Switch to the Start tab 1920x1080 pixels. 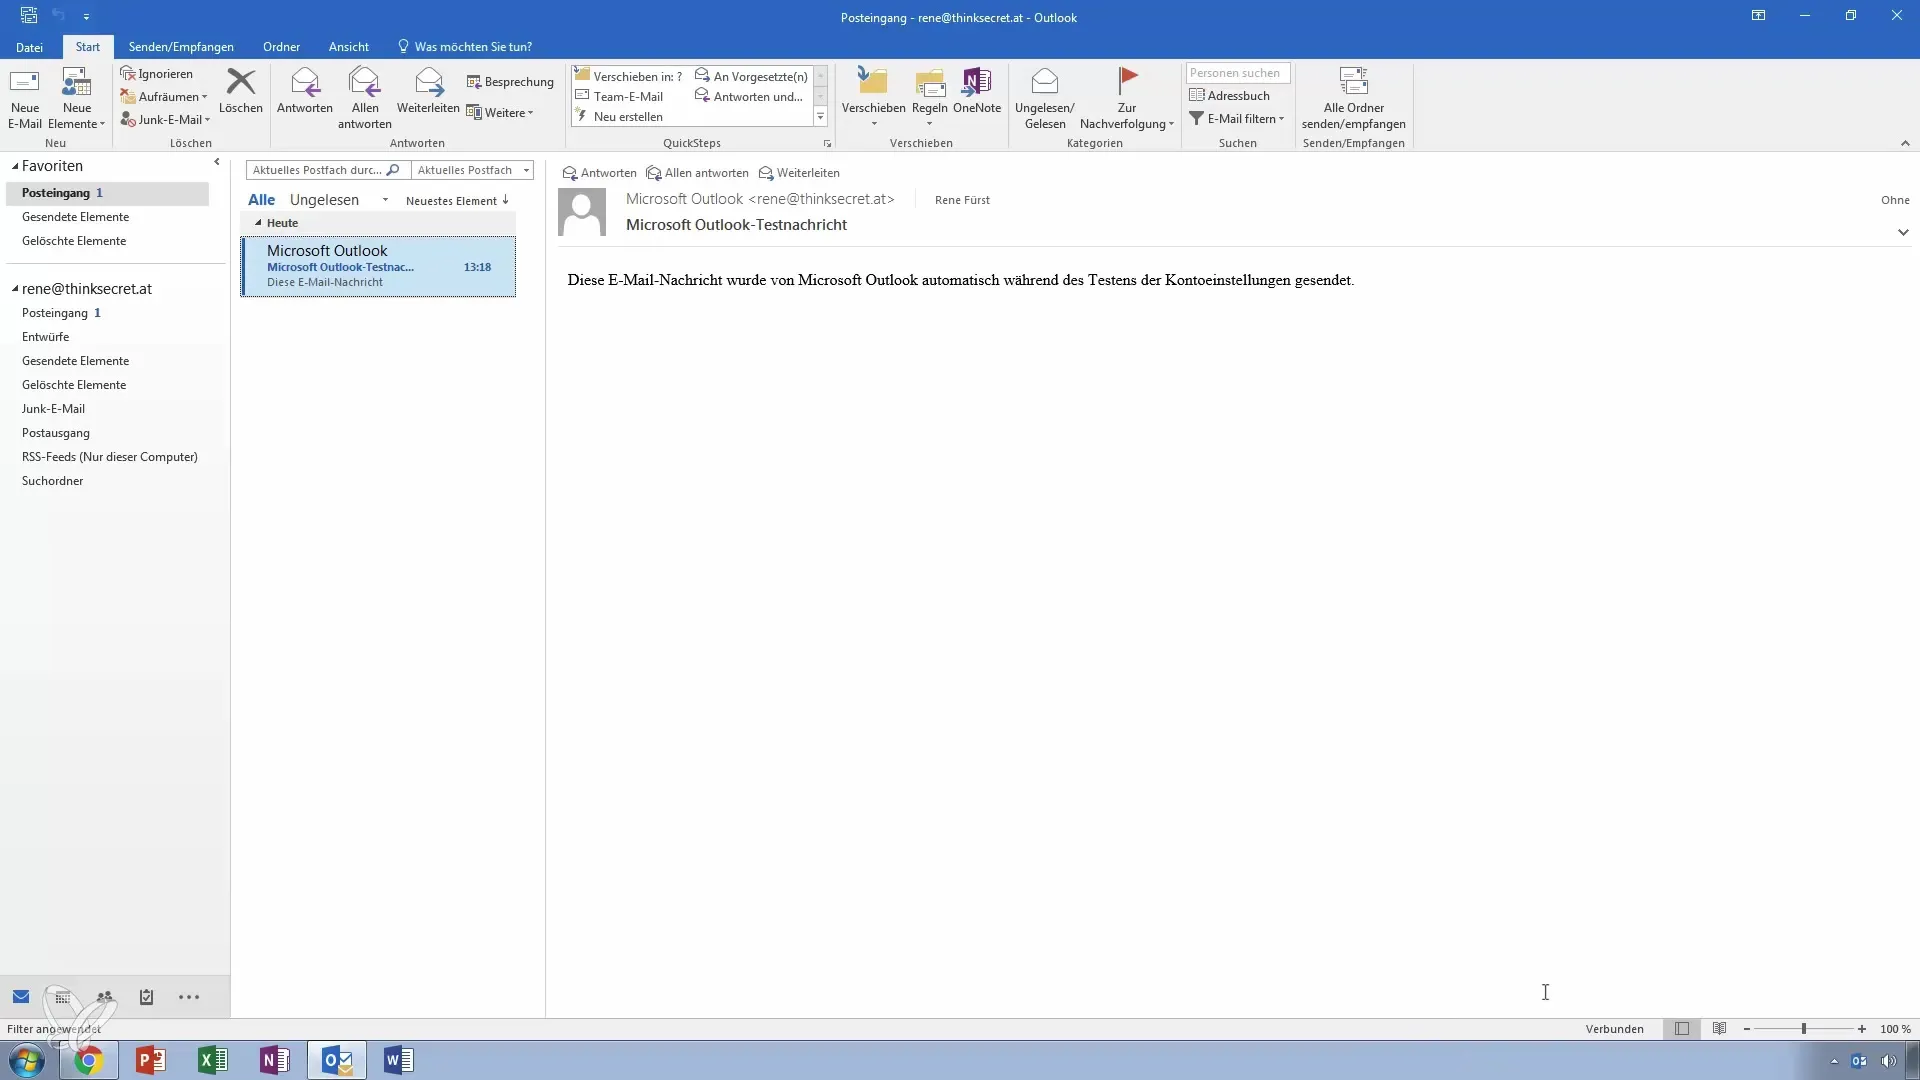click(x=88, y=47)
